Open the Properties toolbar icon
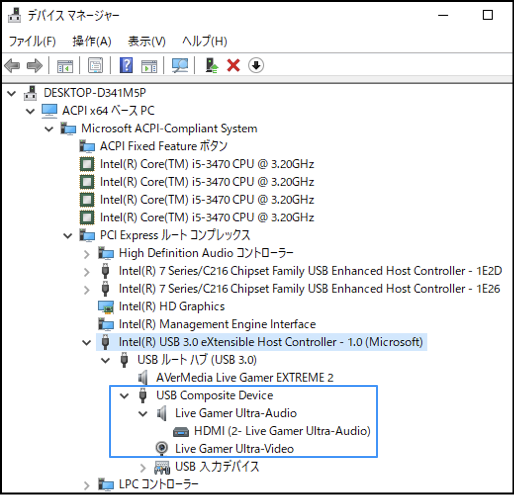This screenshot has width=514, height=495. pyautogui.click(x=95, y=65)
